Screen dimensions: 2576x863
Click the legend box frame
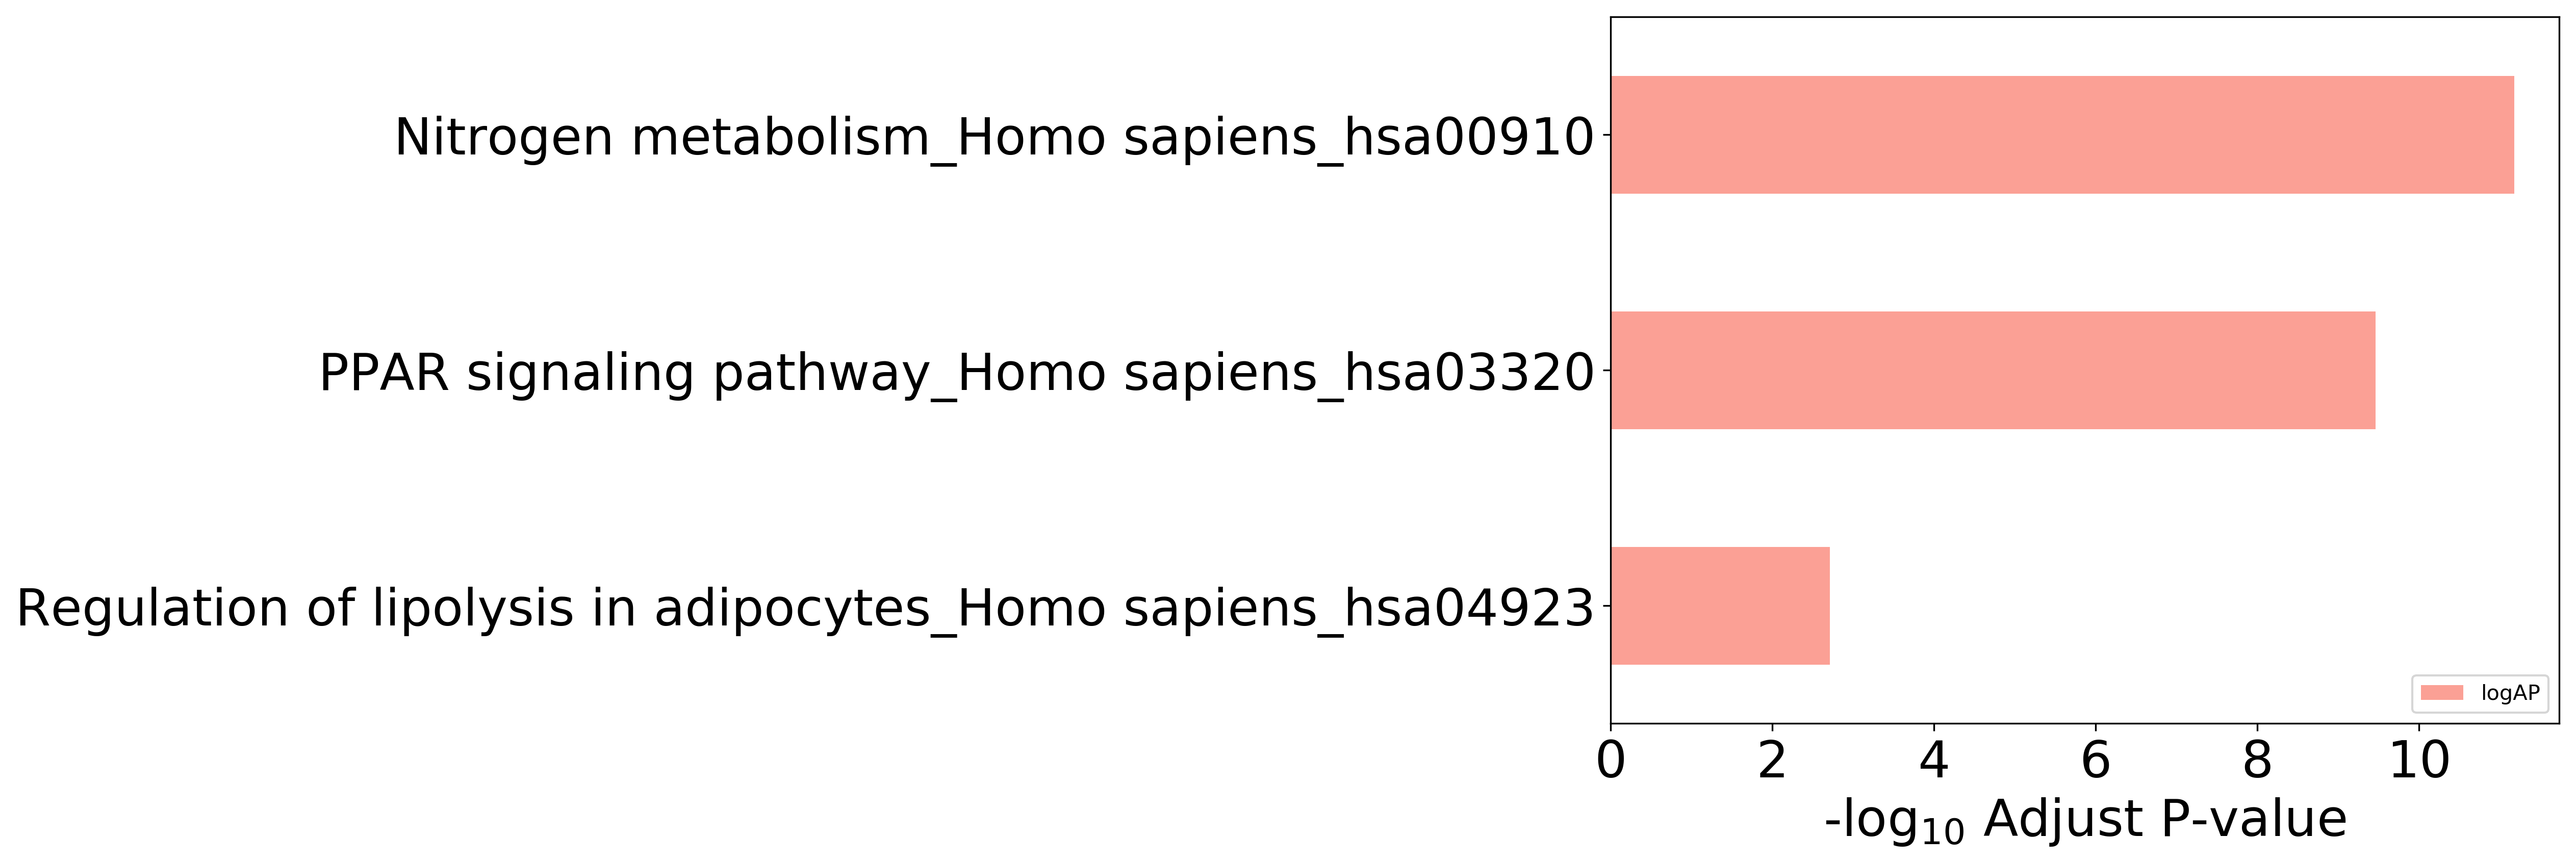coord(2480,693)
